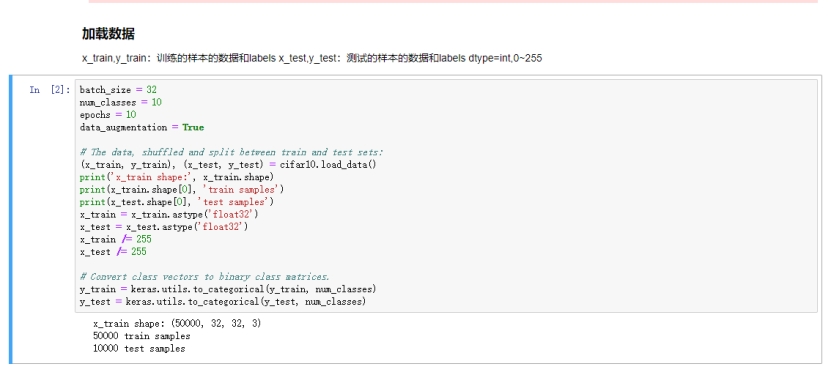
Task: Click the 'In [2]:' cell prompt
Action: 50,90
